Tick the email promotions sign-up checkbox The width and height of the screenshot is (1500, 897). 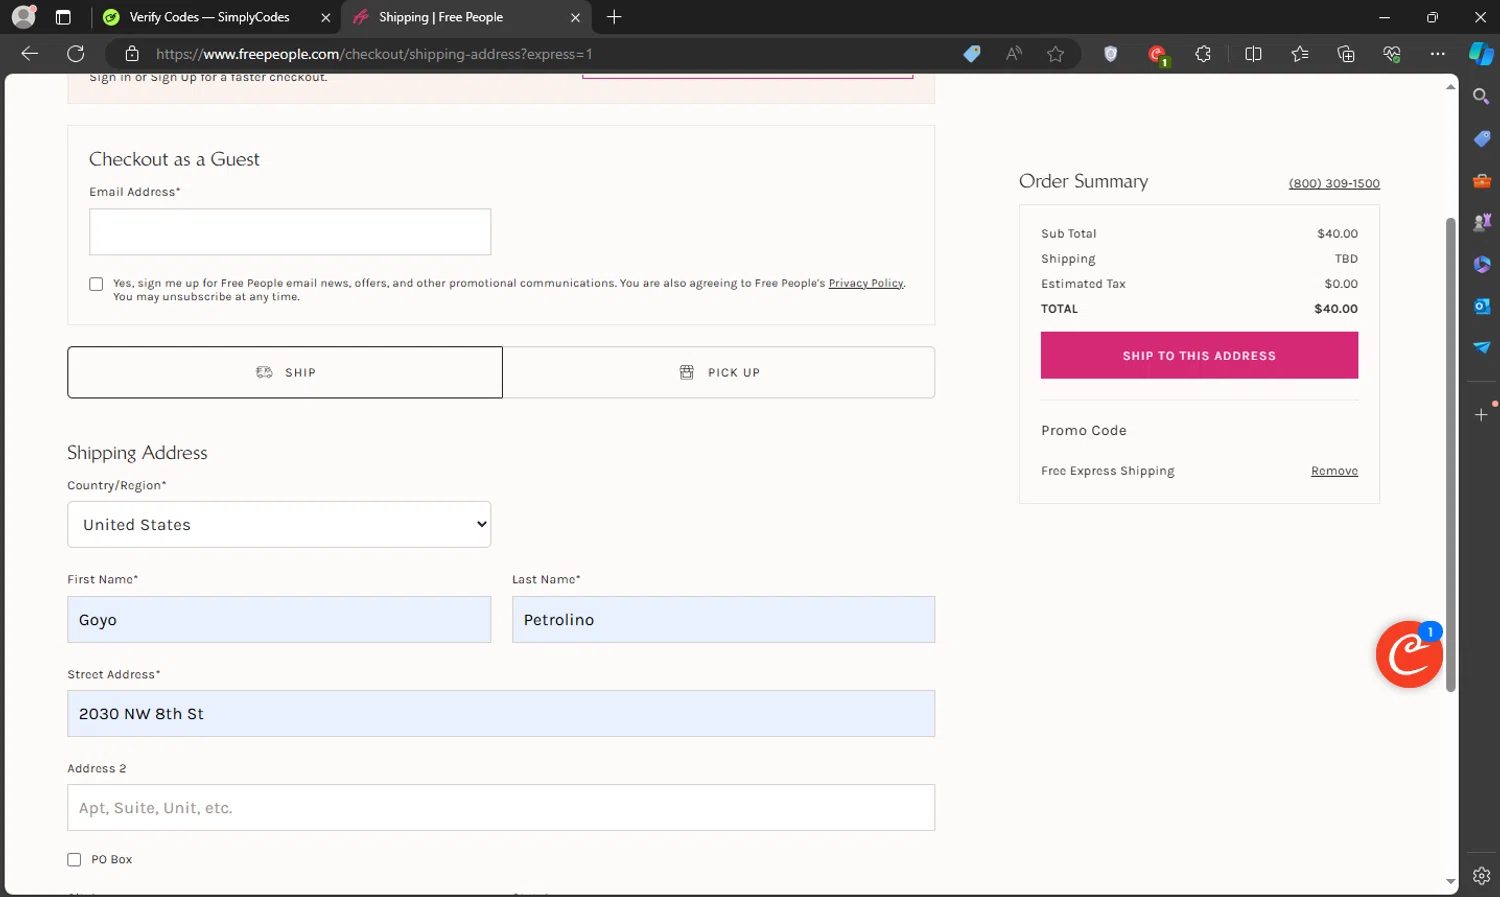pyautogui.click(x=96, y=284)
